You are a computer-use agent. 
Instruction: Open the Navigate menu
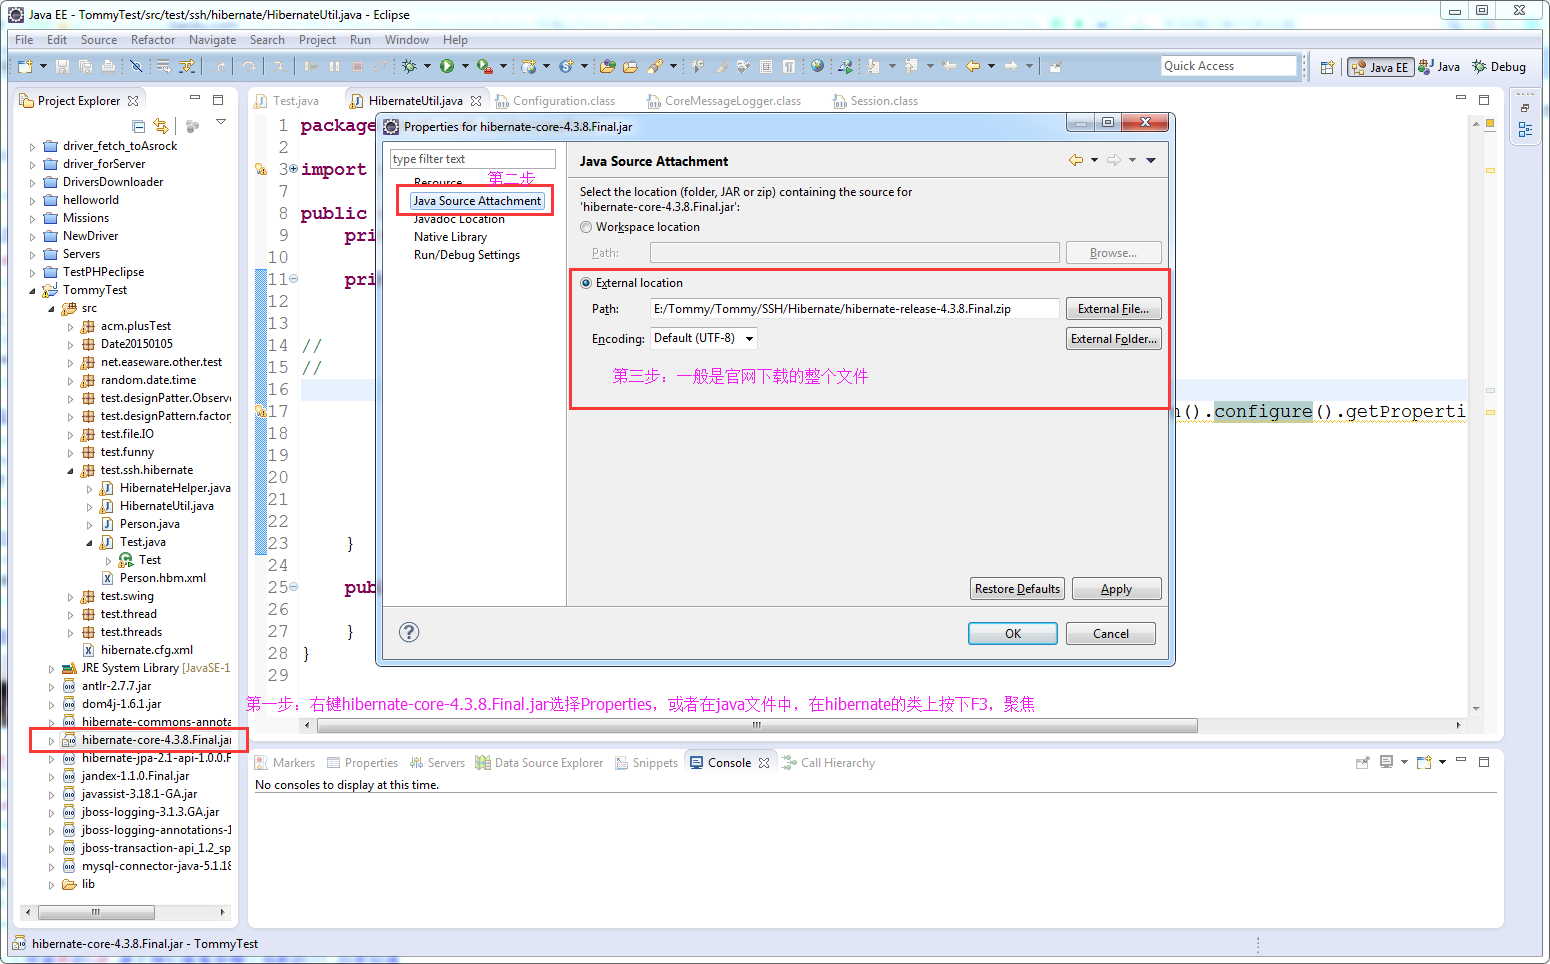(213, 40)
